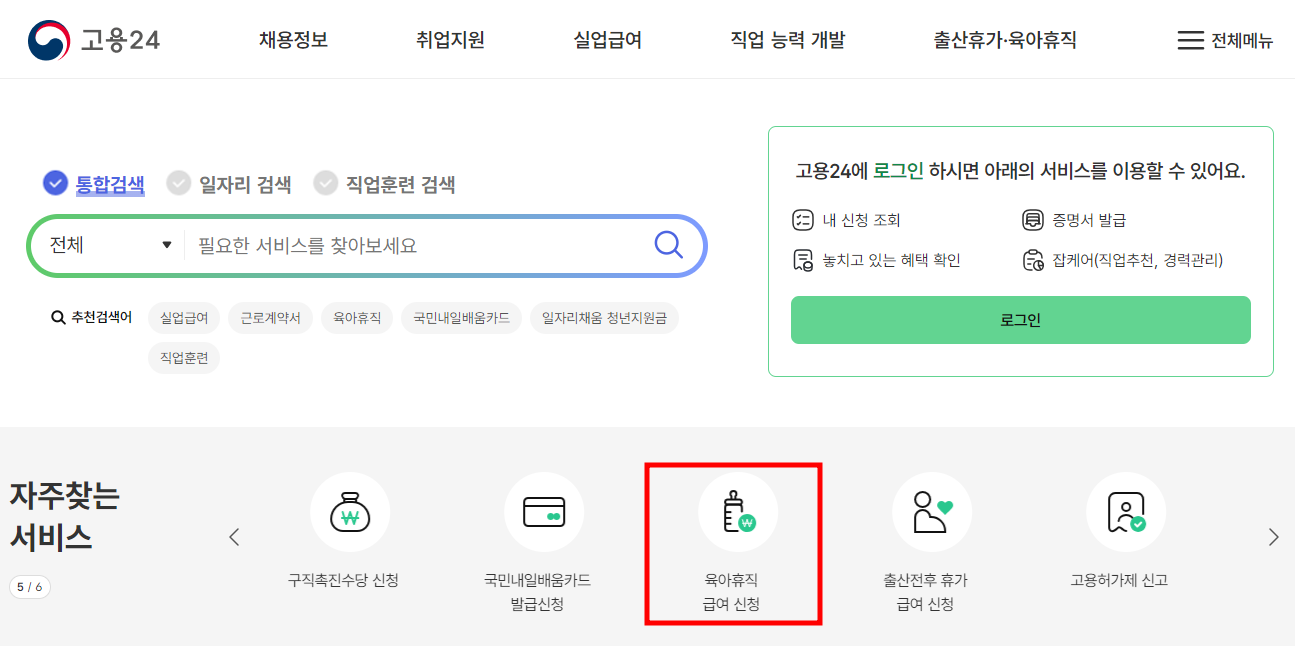Select the 일자리 검색 option
The width and height of the screenshot is (1295, 646).
pos(229,184)
